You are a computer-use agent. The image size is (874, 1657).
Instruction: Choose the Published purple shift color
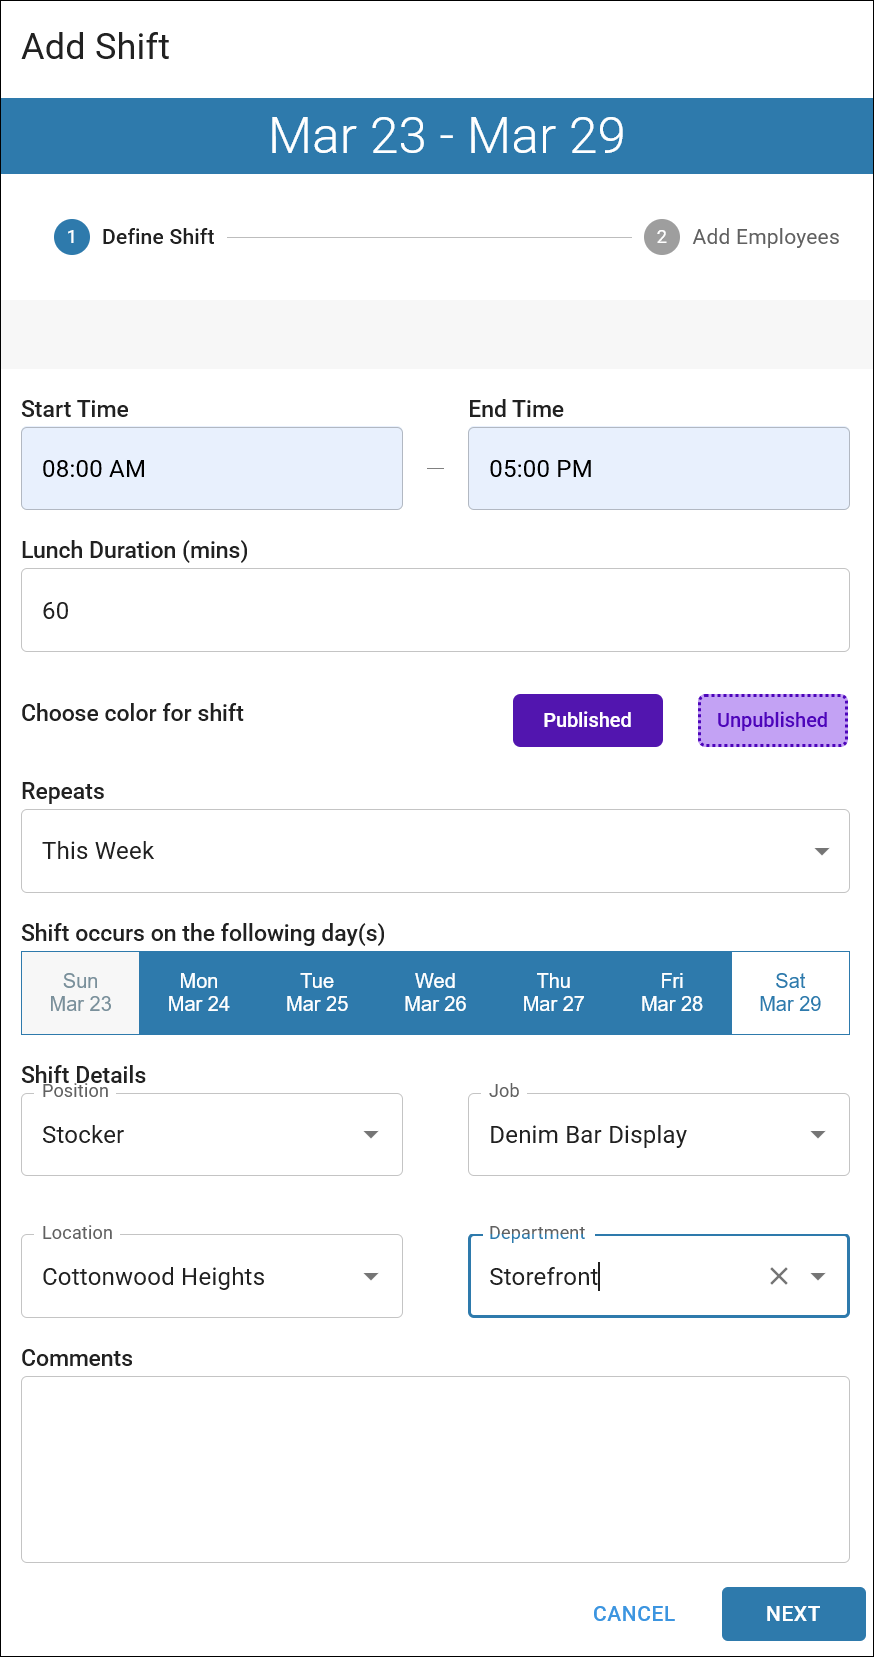click(x=587, y=720)
